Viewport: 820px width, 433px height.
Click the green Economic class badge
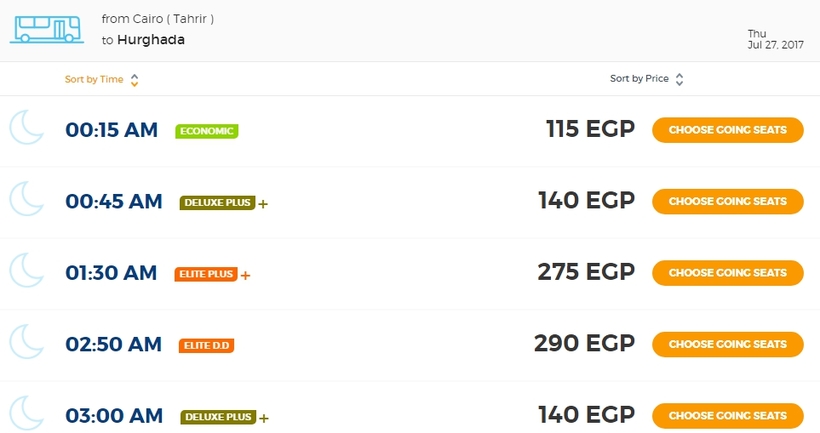pos(207,131)
